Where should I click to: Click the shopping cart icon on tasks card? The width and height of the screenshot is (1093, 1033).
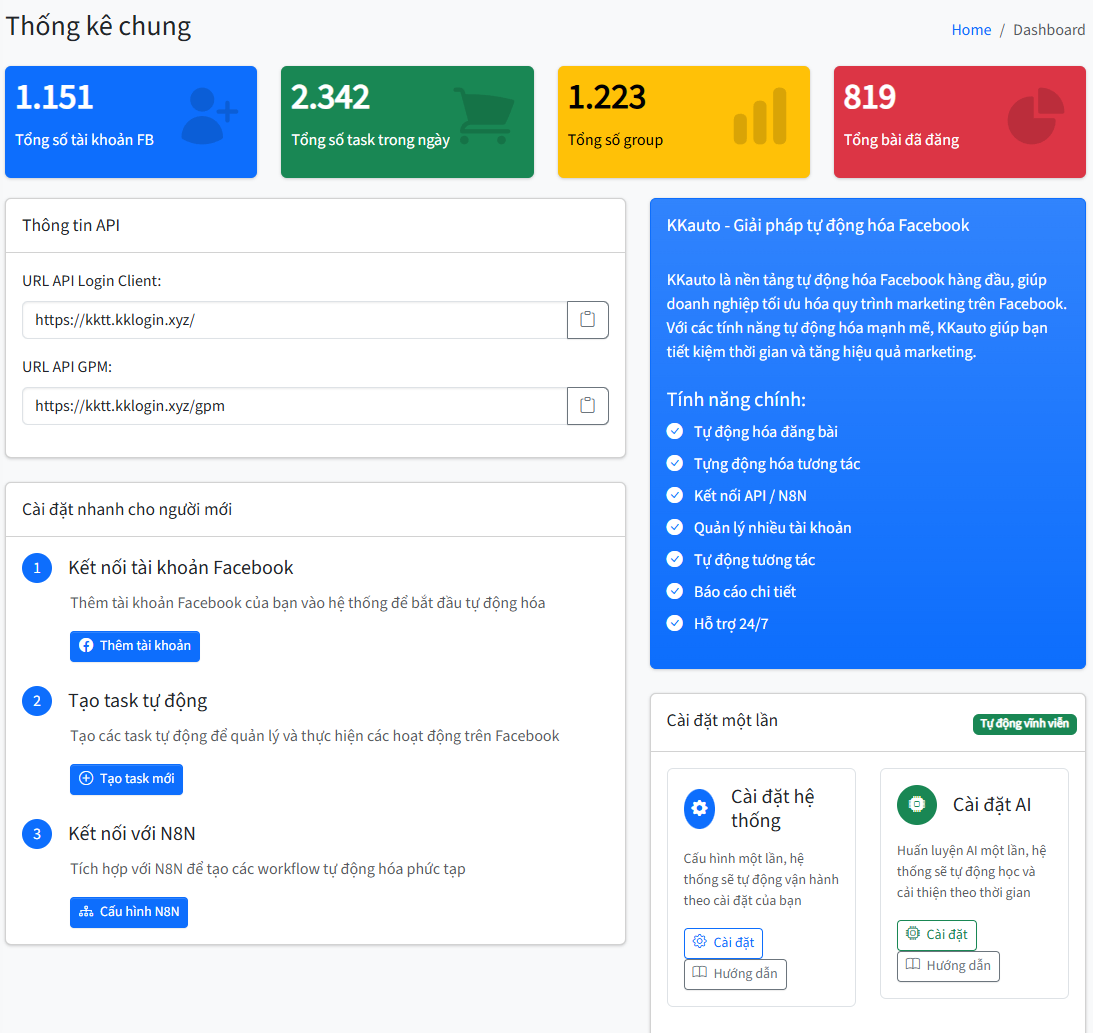484,116
